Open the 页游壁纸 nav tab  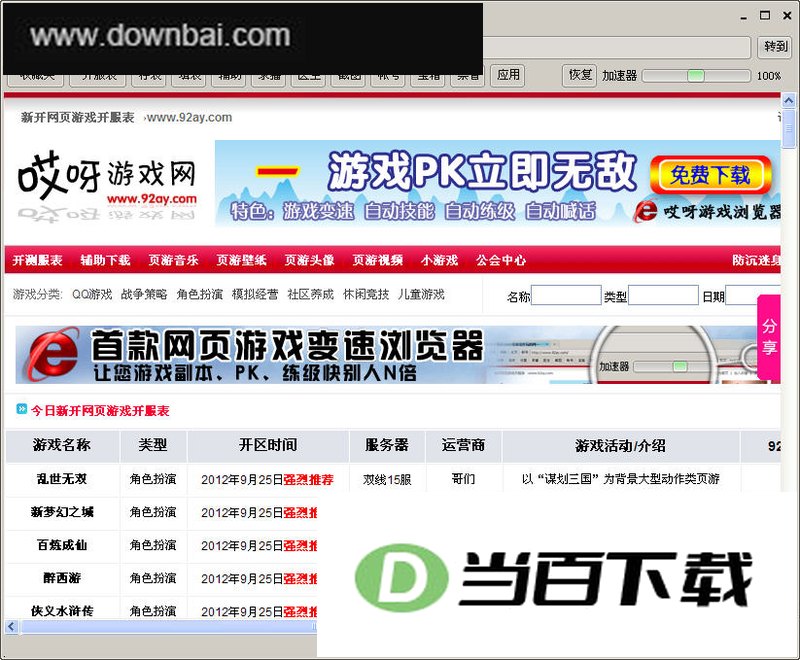tap(241, 260)
